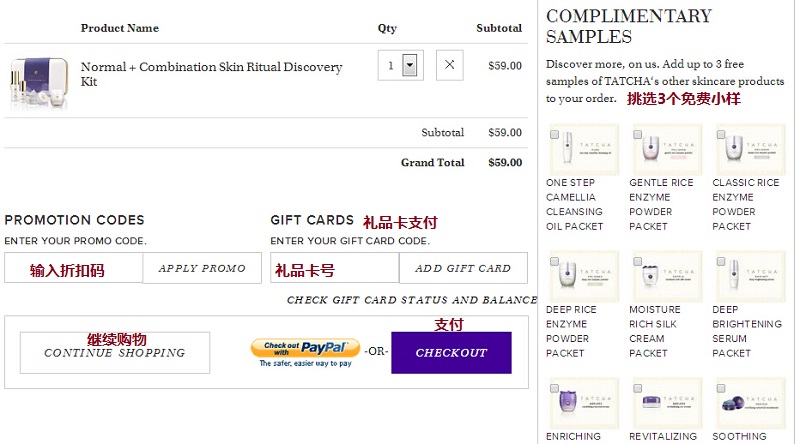
Task: Click Continue Shopping button
Action: (x=115, y=353)
